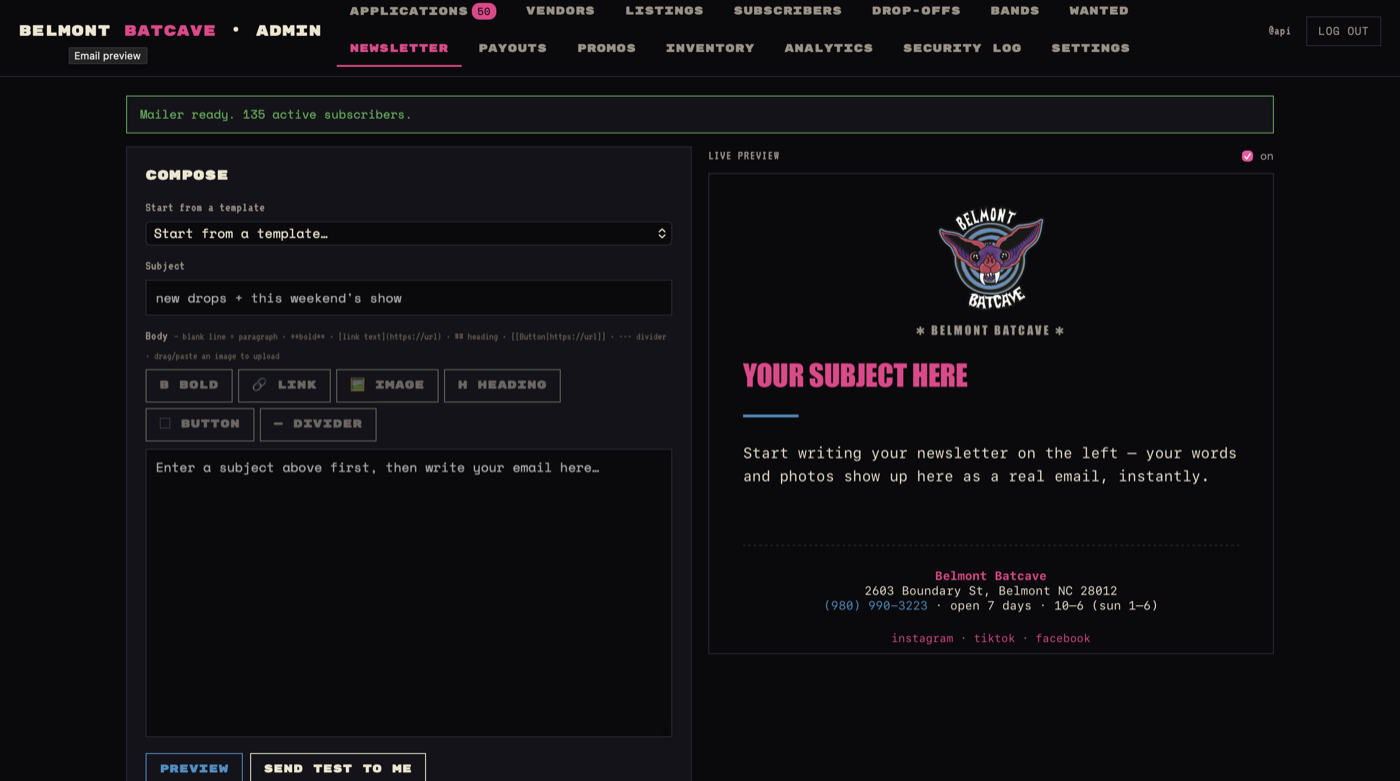
Task: Focus the email body text area
Action: coord(408,593)
